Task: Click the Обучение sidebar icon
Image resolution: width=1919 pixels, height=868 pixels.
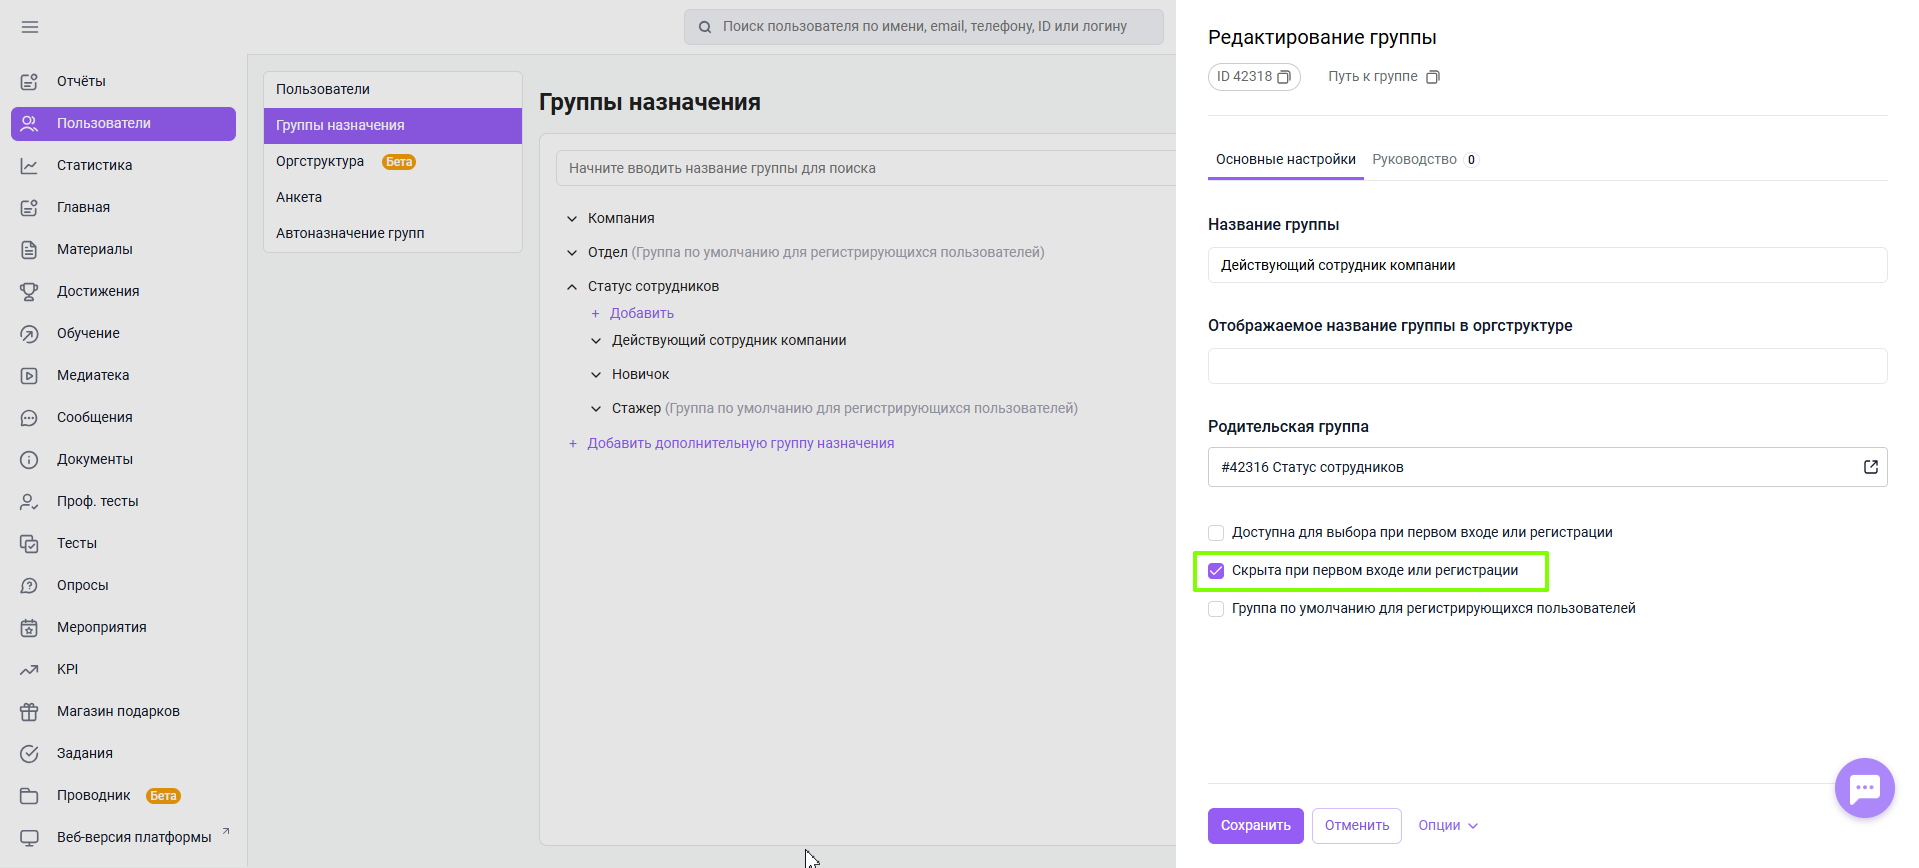Action: (x=29, y=333)
